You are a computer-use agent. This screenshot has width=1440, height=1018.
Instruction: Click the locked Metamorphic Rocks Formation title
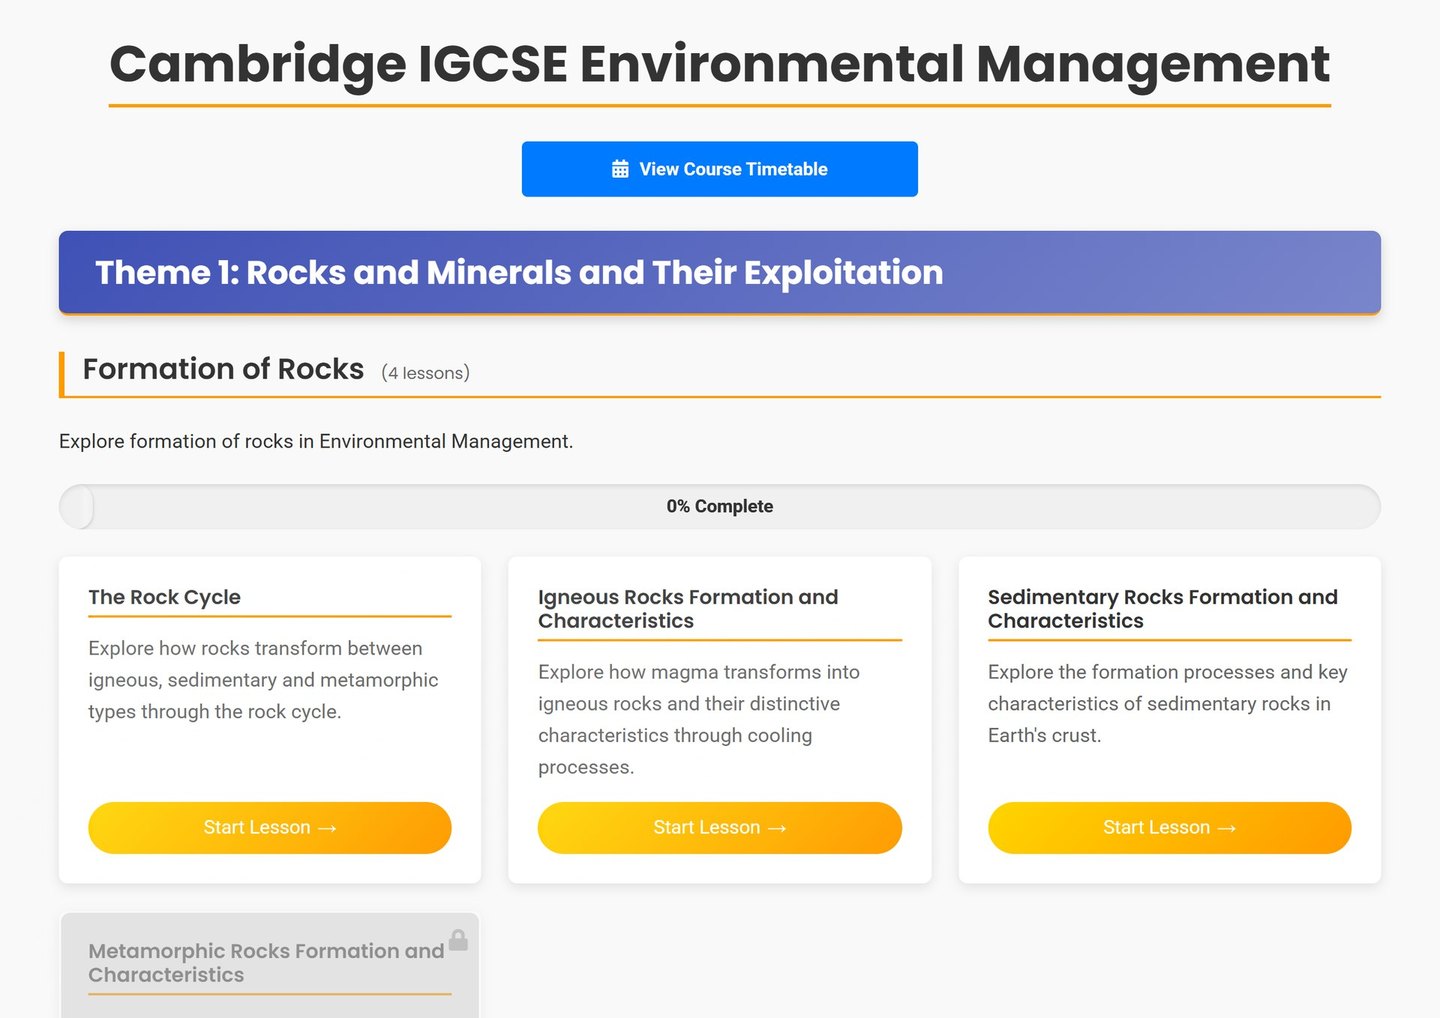[266, 963]
